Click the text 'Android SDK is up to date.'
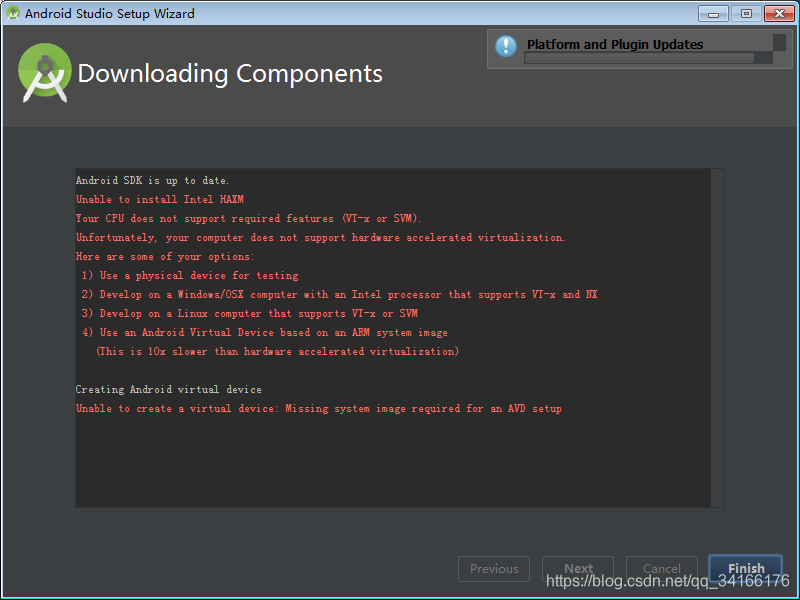Image resolution: width=800 pixels, height=600 pixels. point(153,181)
